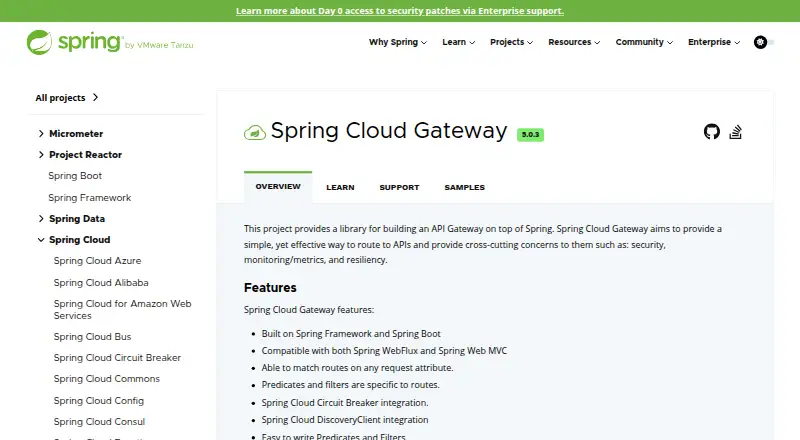800x440 pixels.
Task: Click 'Able to match routes' bullet
Action: (x=358, y=368)
